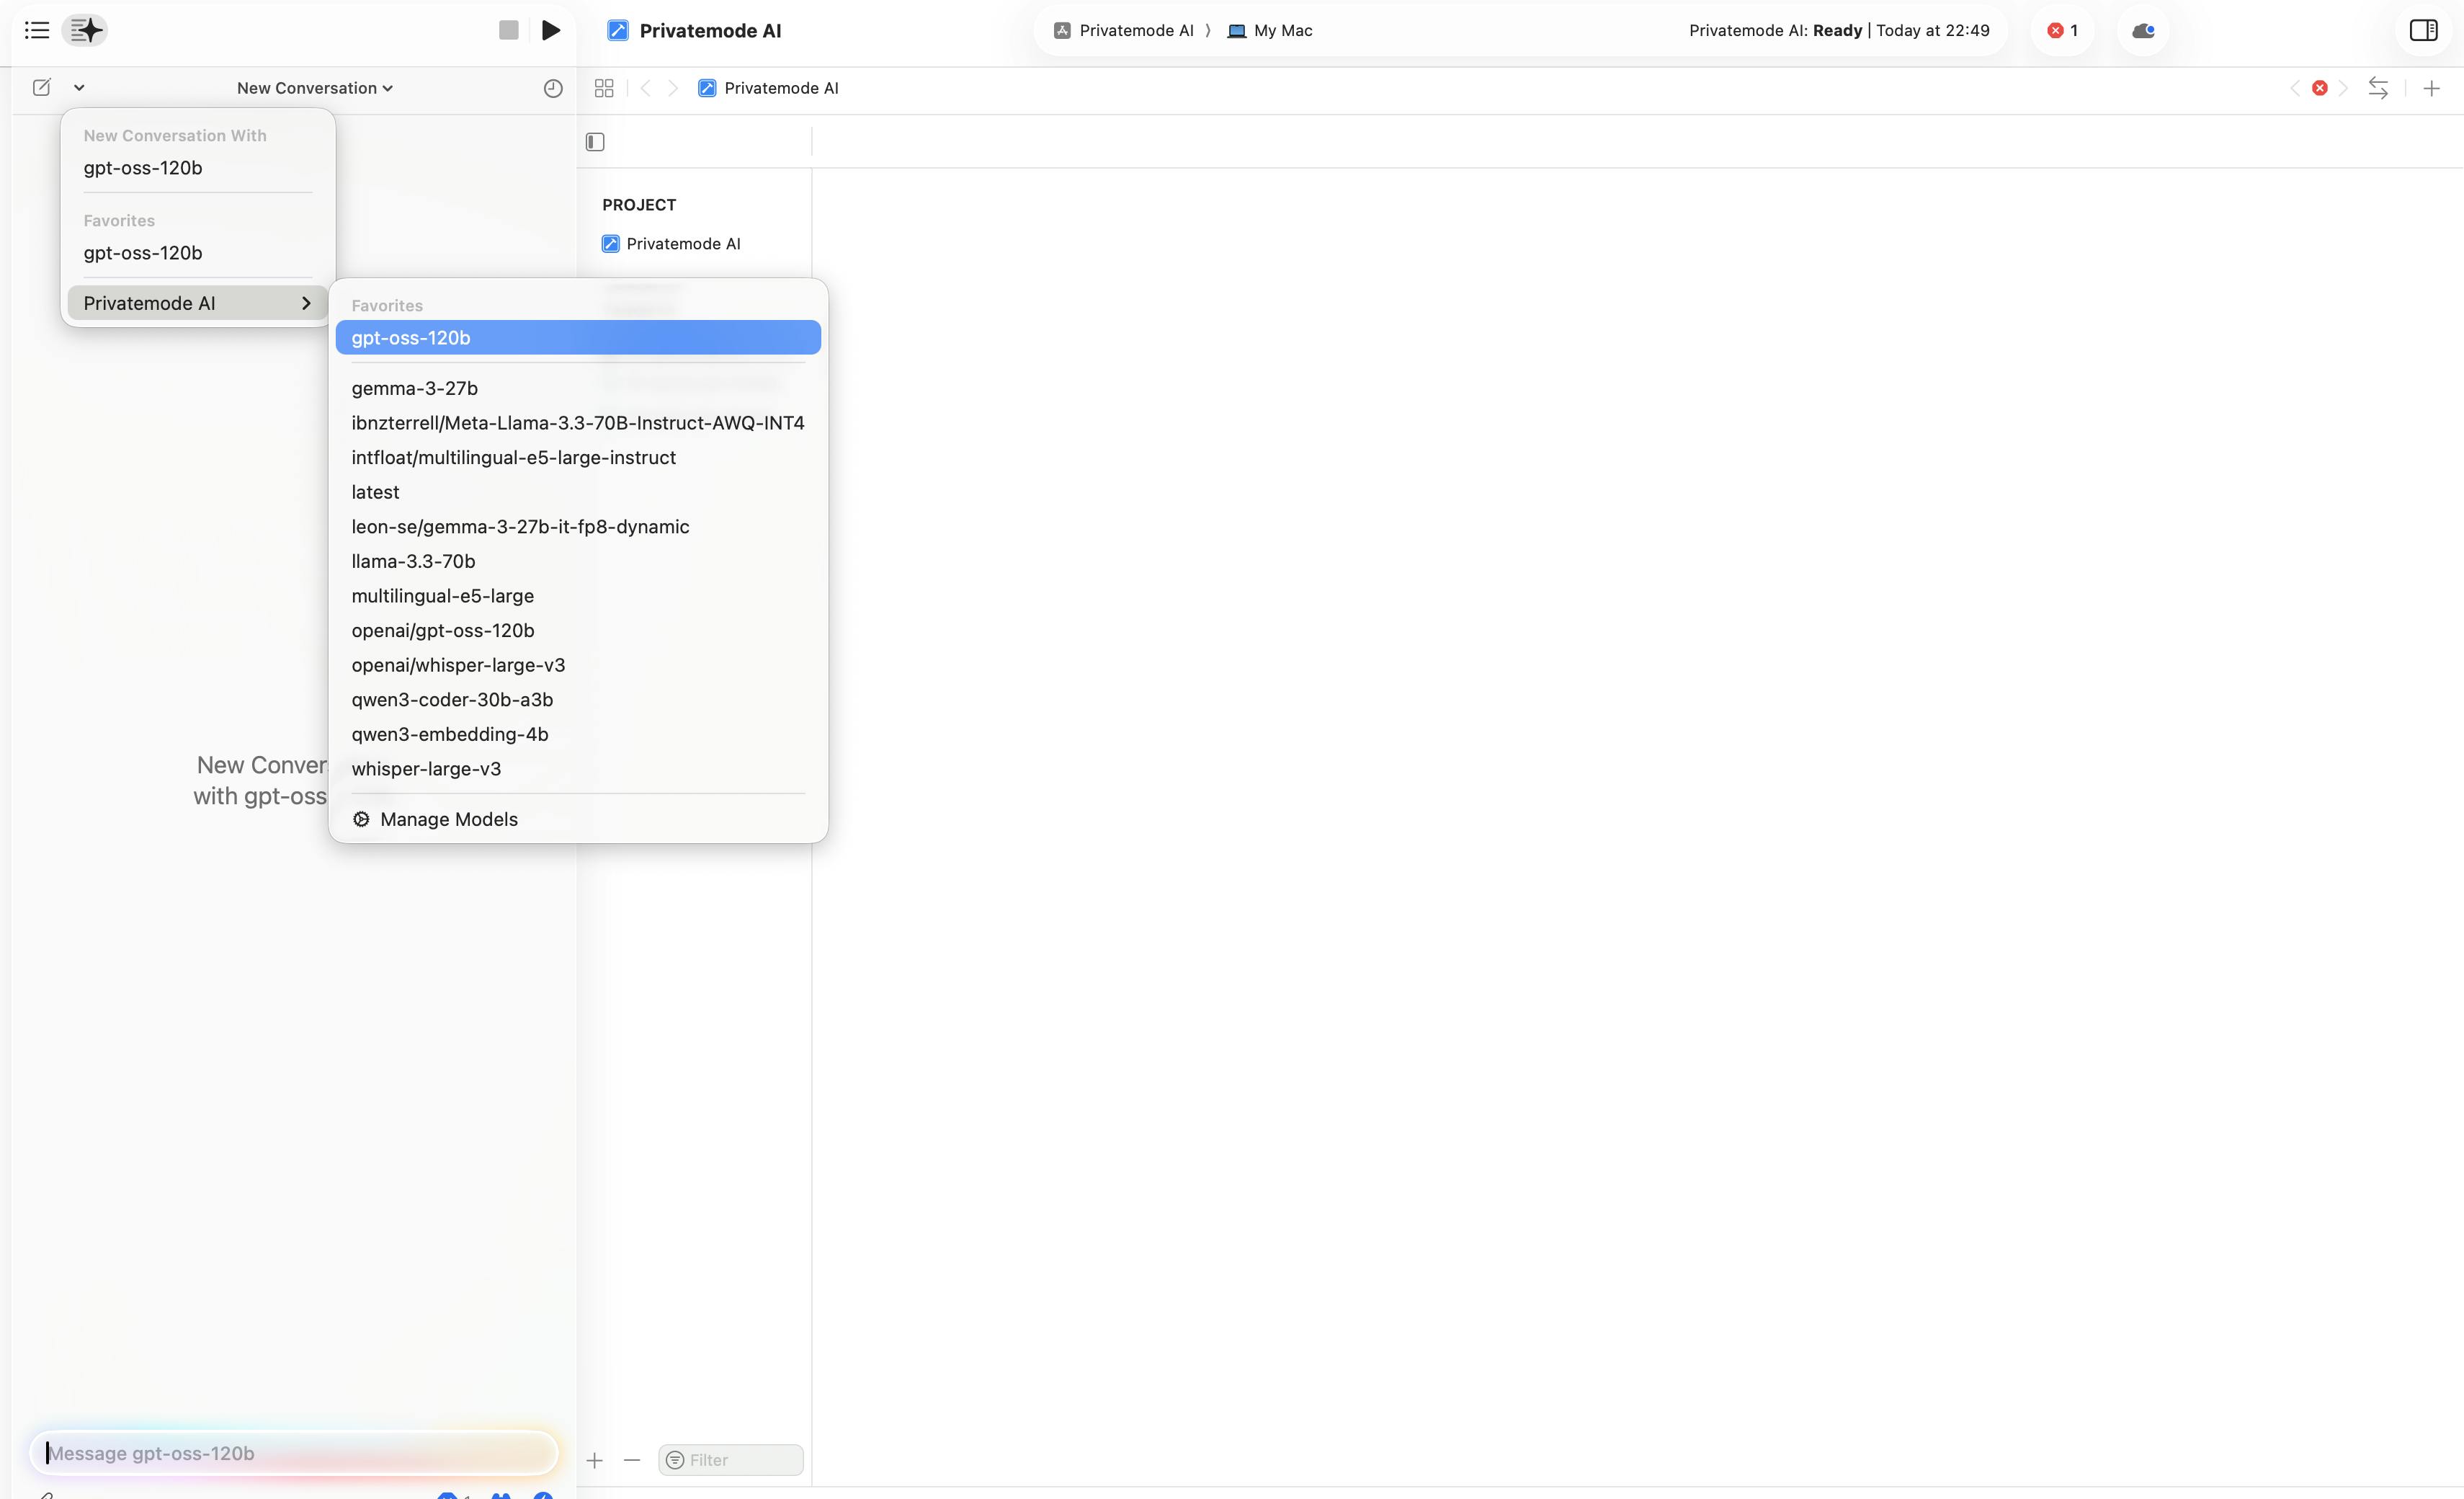This screenshot has width=2464, height=1499.
Task: Choose gemma-3-27b in the model menu
Action: coord(414,388)
